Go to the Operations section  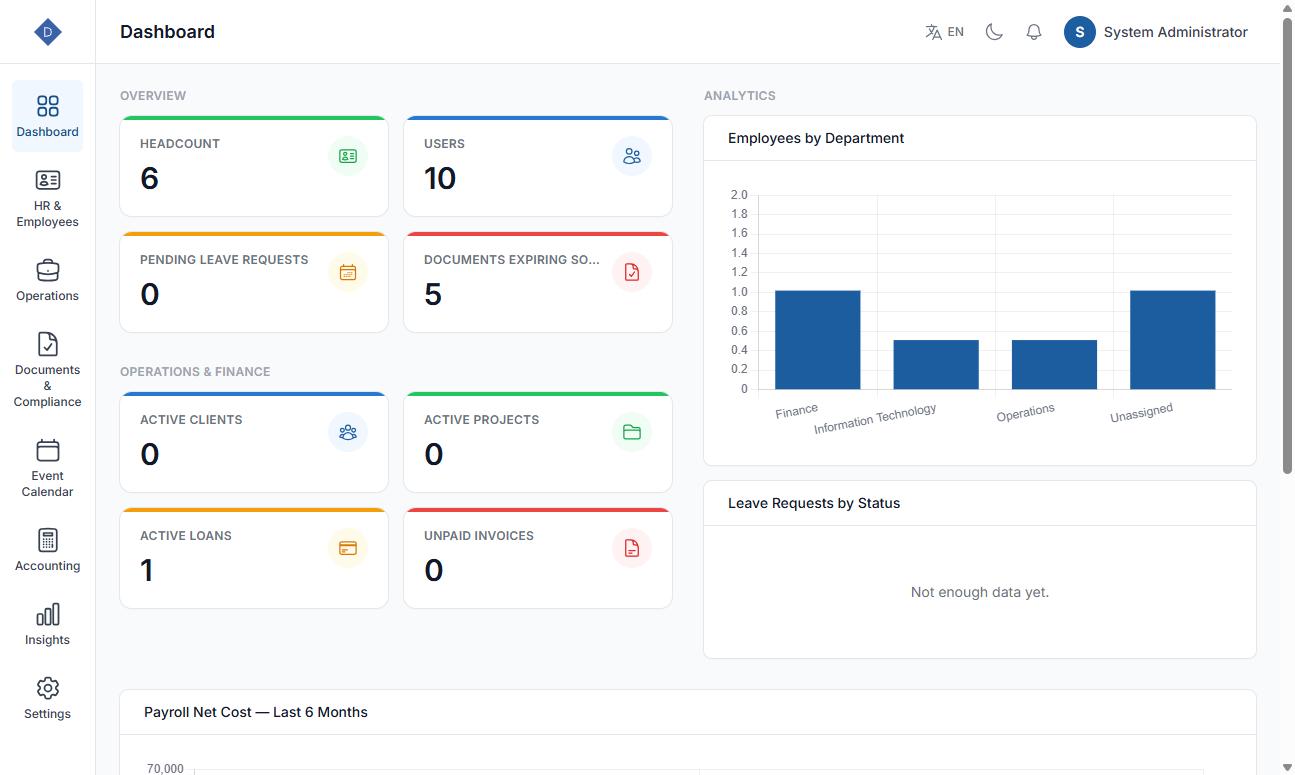click(47, 281)
